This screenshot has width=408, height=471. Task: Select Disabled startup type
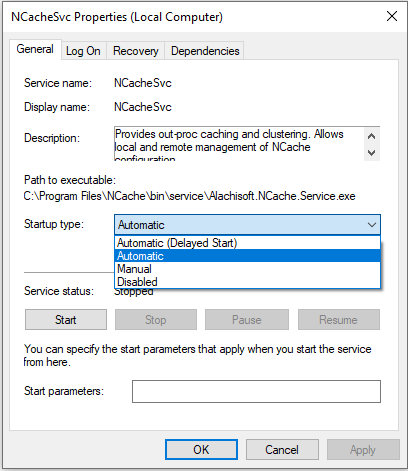pyautogui.click(x=247, y=282)
